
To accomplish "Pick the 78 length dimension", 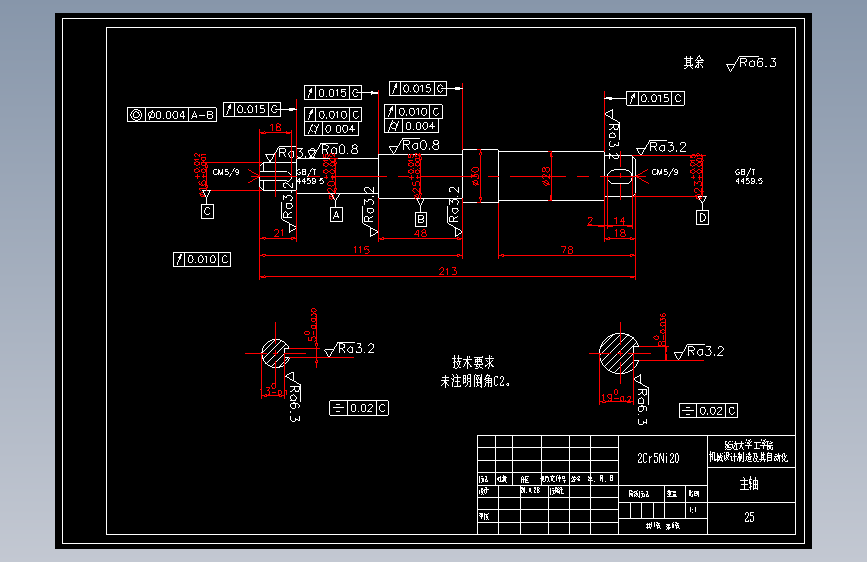I will [x=567, y=250].
